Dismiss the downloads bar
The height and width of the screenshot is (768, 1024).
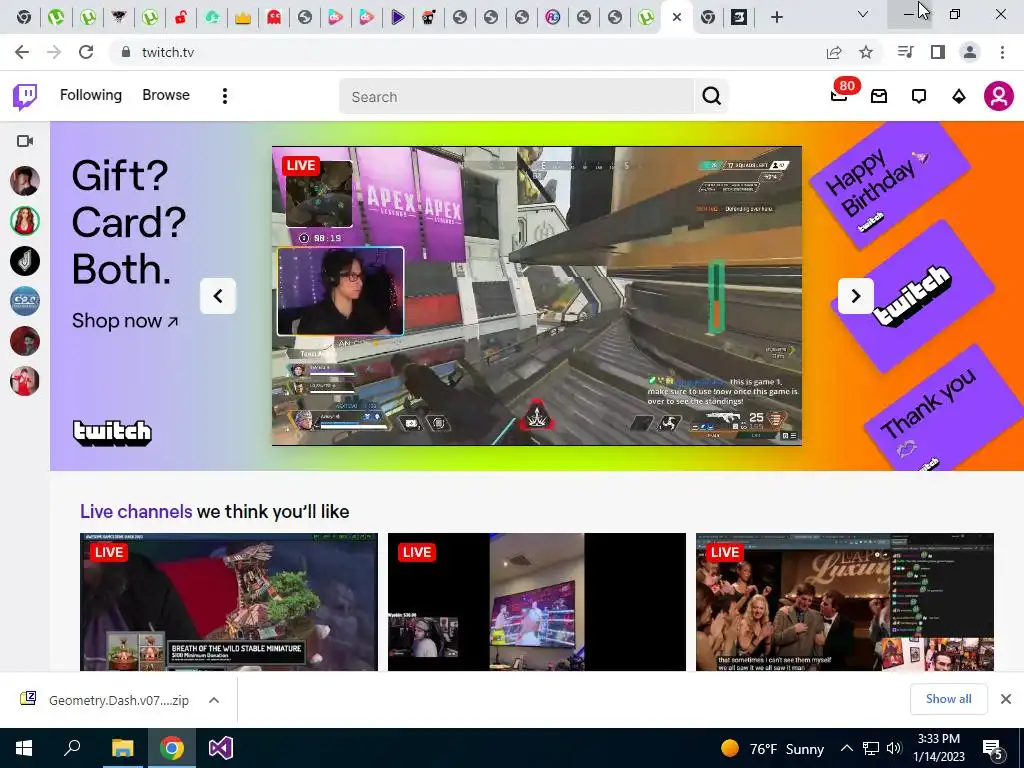[x=1006, y=699]
